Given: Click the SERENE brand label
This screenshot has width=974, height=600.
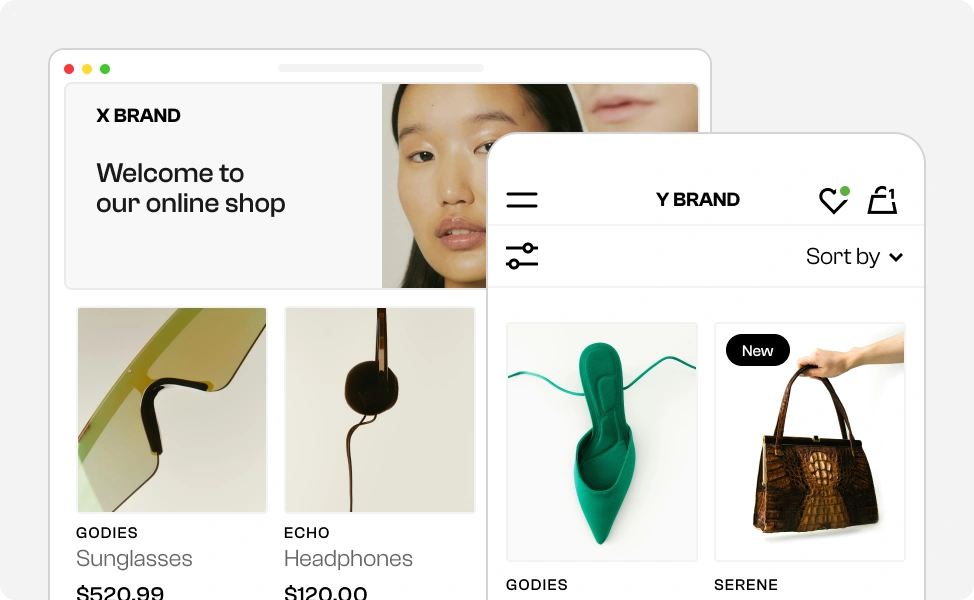Looking at the screenshot, I should coord(745,584).
